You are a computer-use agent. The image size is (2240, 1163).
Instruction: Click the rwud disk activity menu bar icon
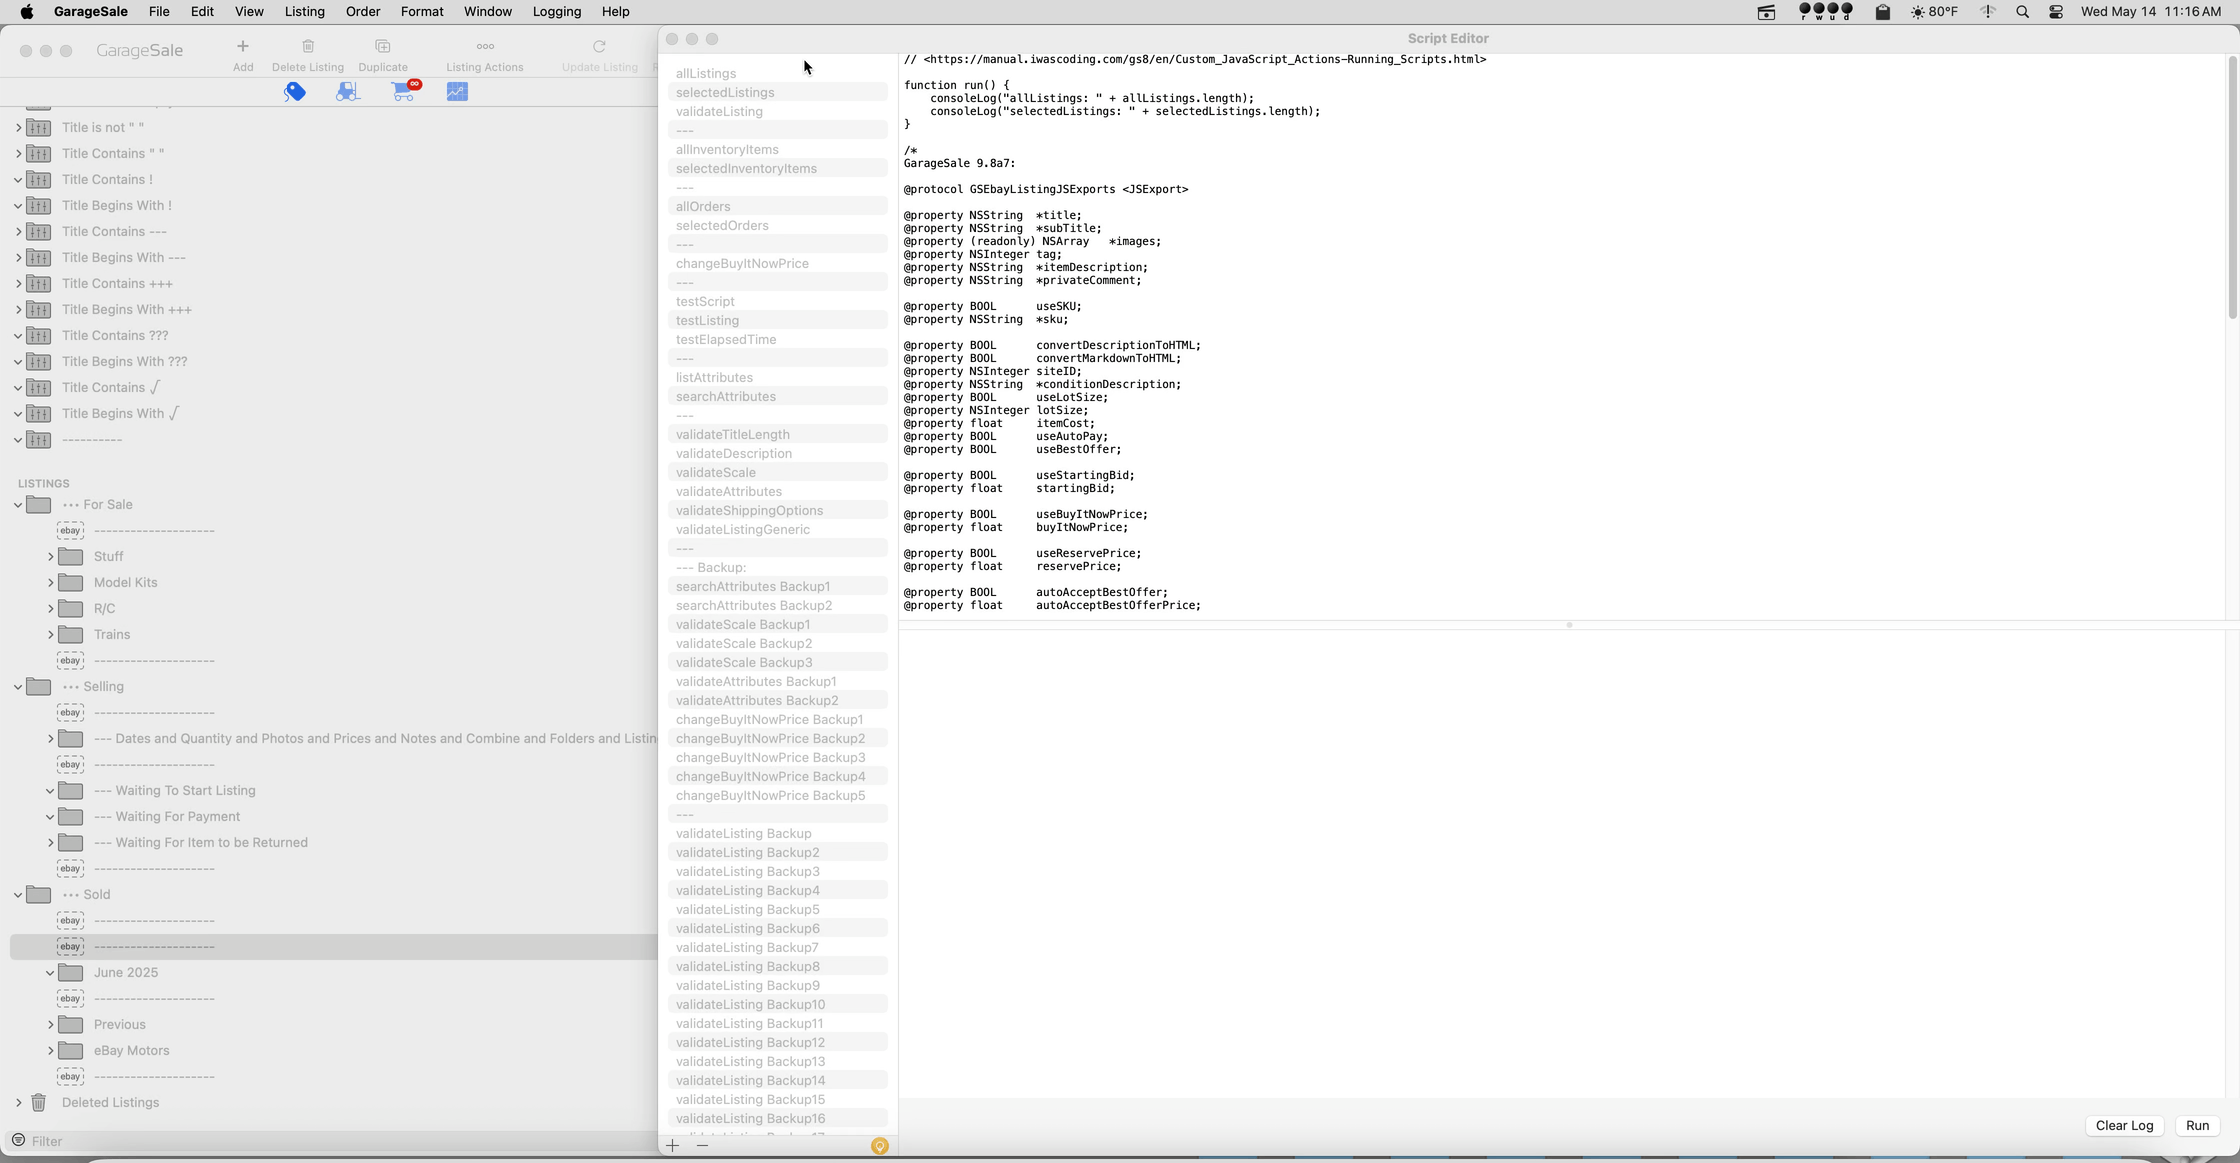point(1826,12)
